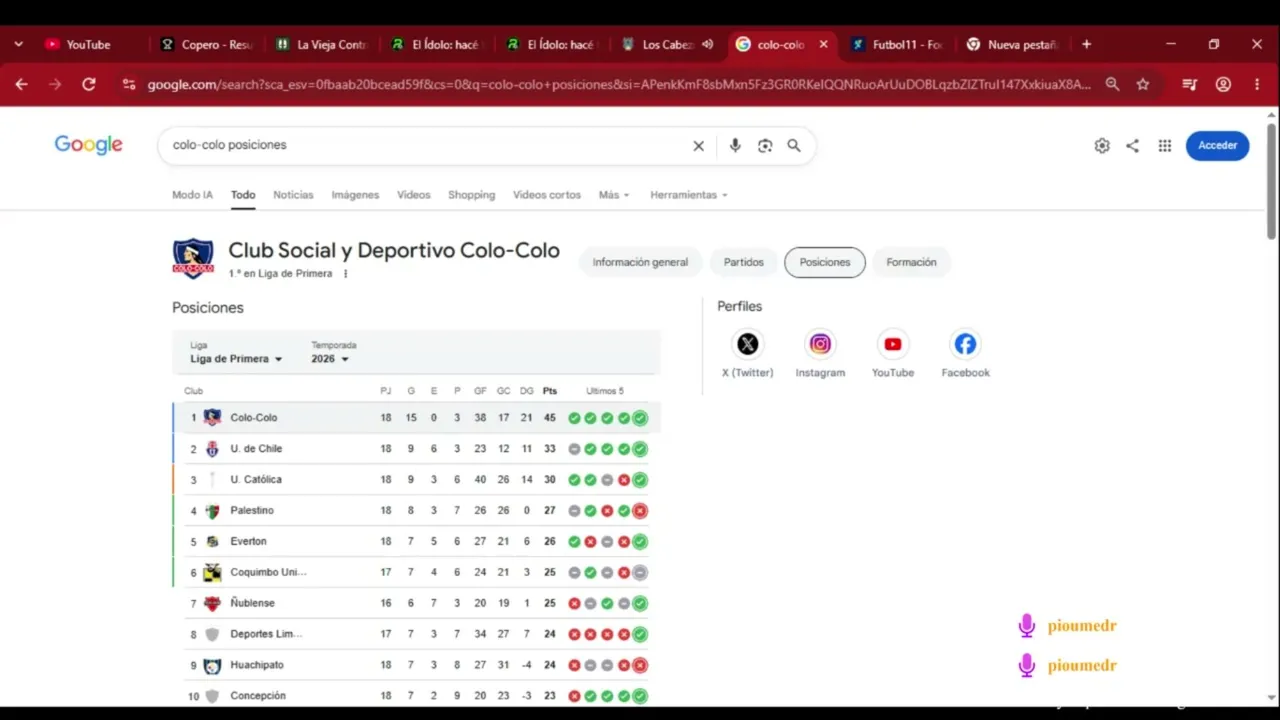Image resolution: width=1280 pixels, height=720 pixels.
Task: Switch to the Nueva pestaña browser tab
Action: [x=1012, y=44]
